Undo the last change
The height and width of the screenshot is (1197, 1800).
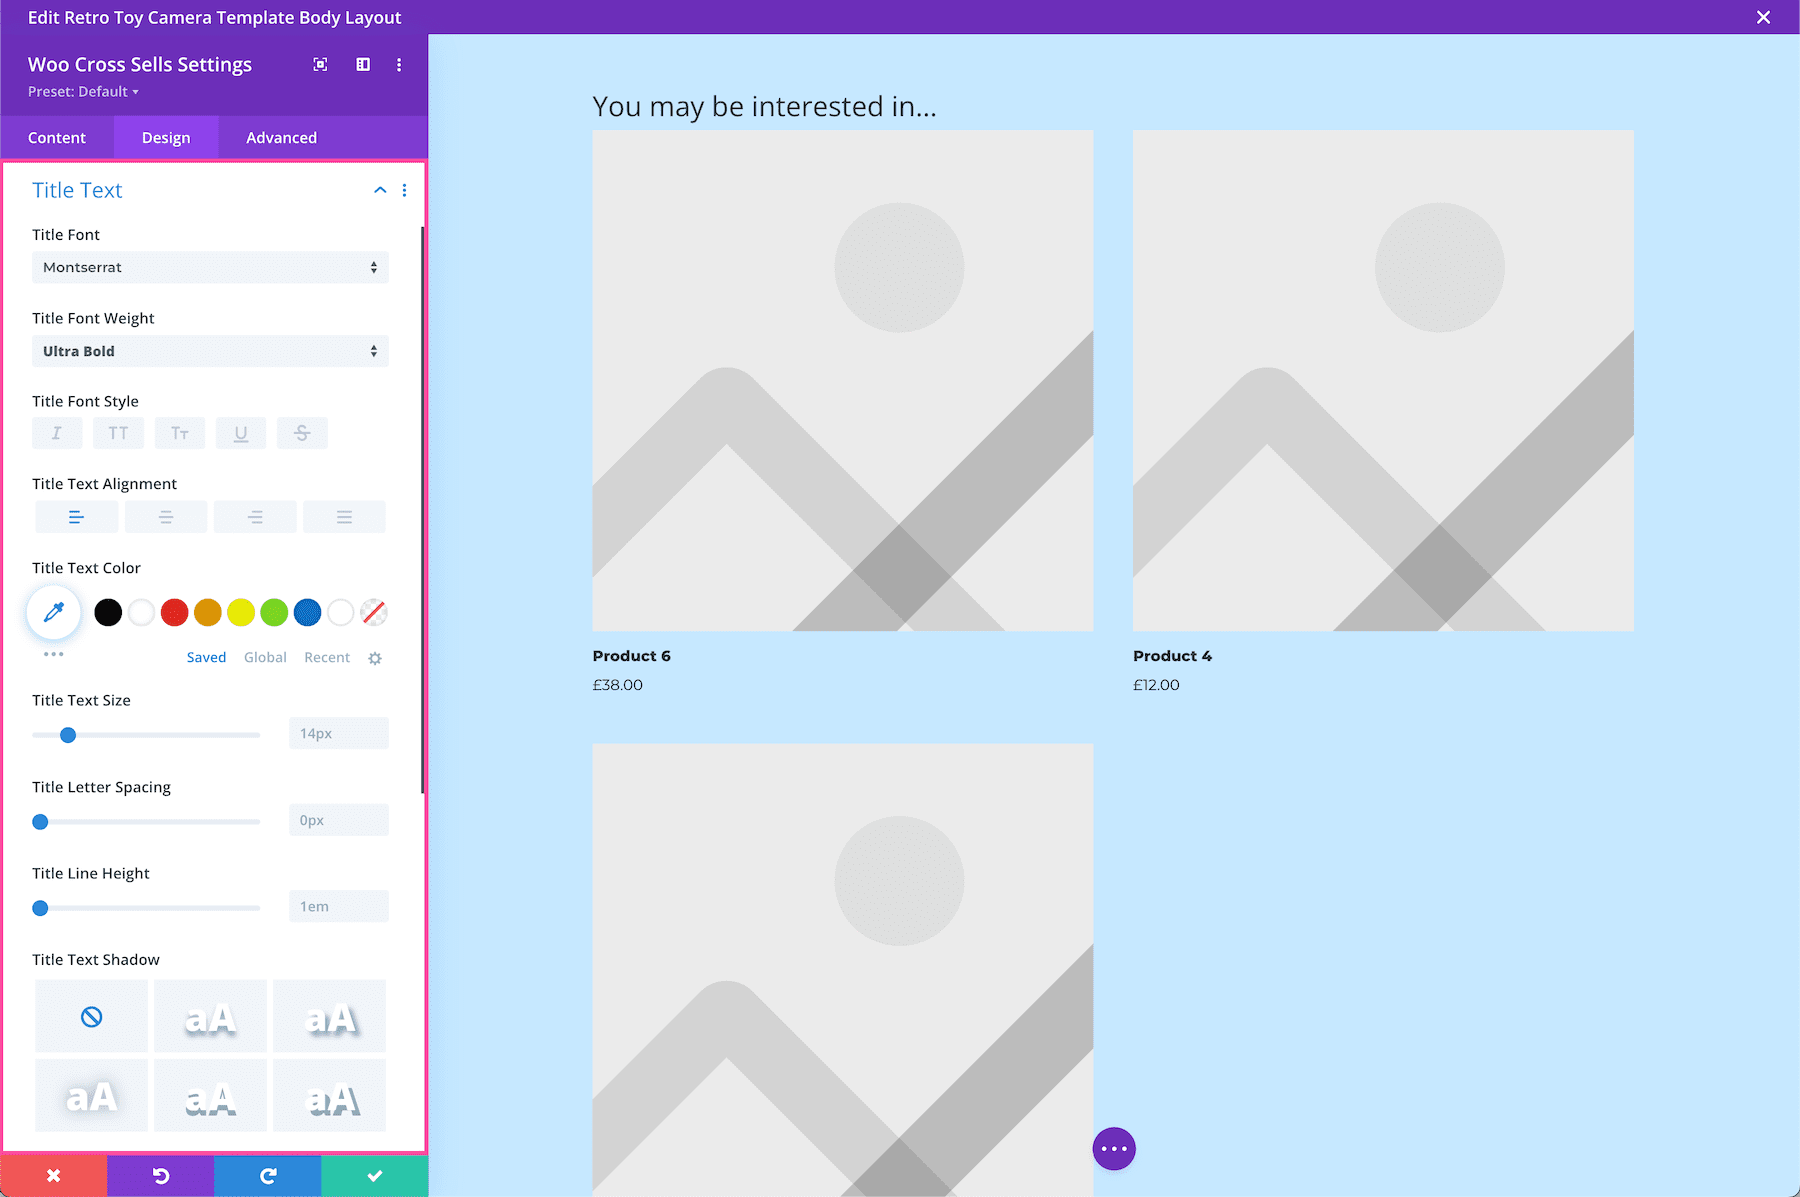coord(160,1175)
